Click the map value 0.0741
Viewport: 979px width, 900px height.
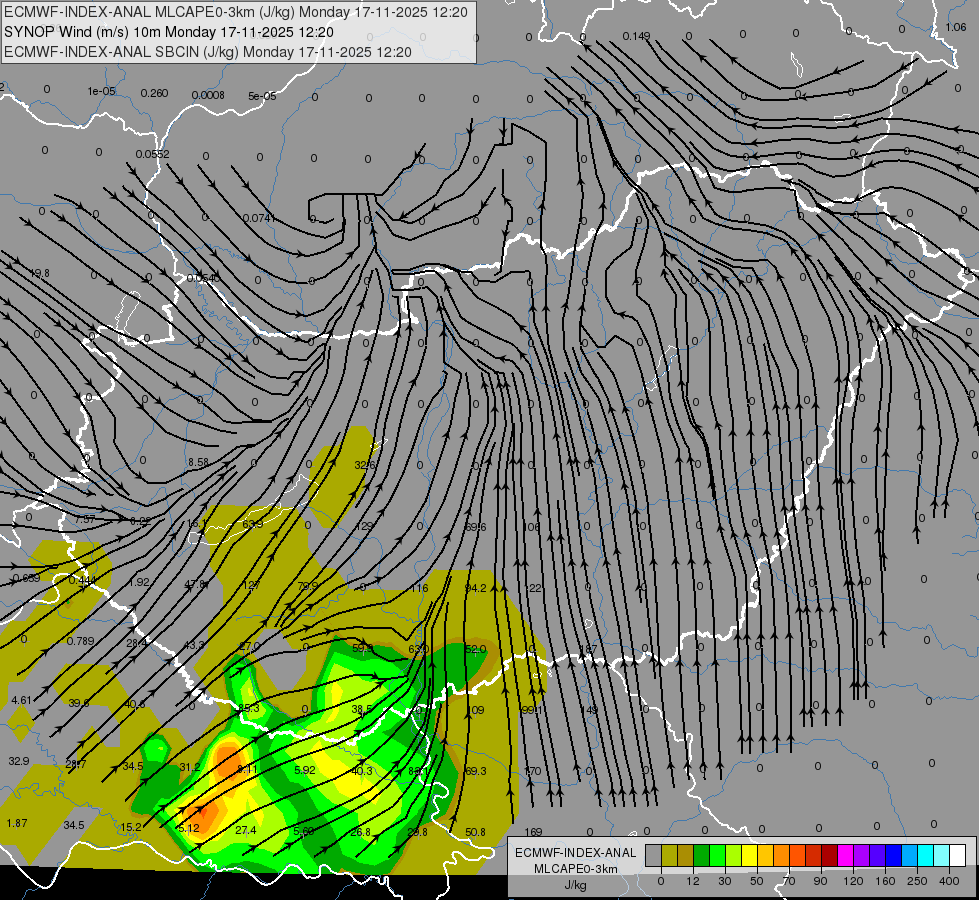click(259, 218)
